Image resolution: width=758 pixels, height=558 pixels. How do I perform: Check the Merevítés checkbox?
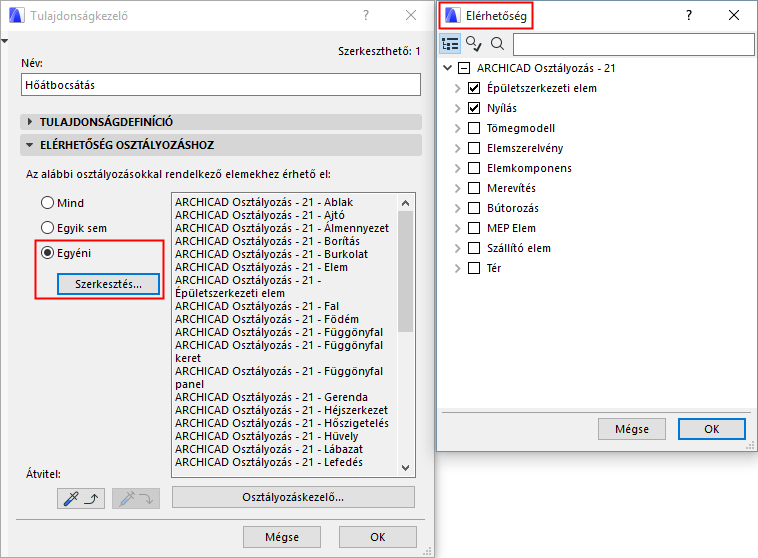pos(474,188)
